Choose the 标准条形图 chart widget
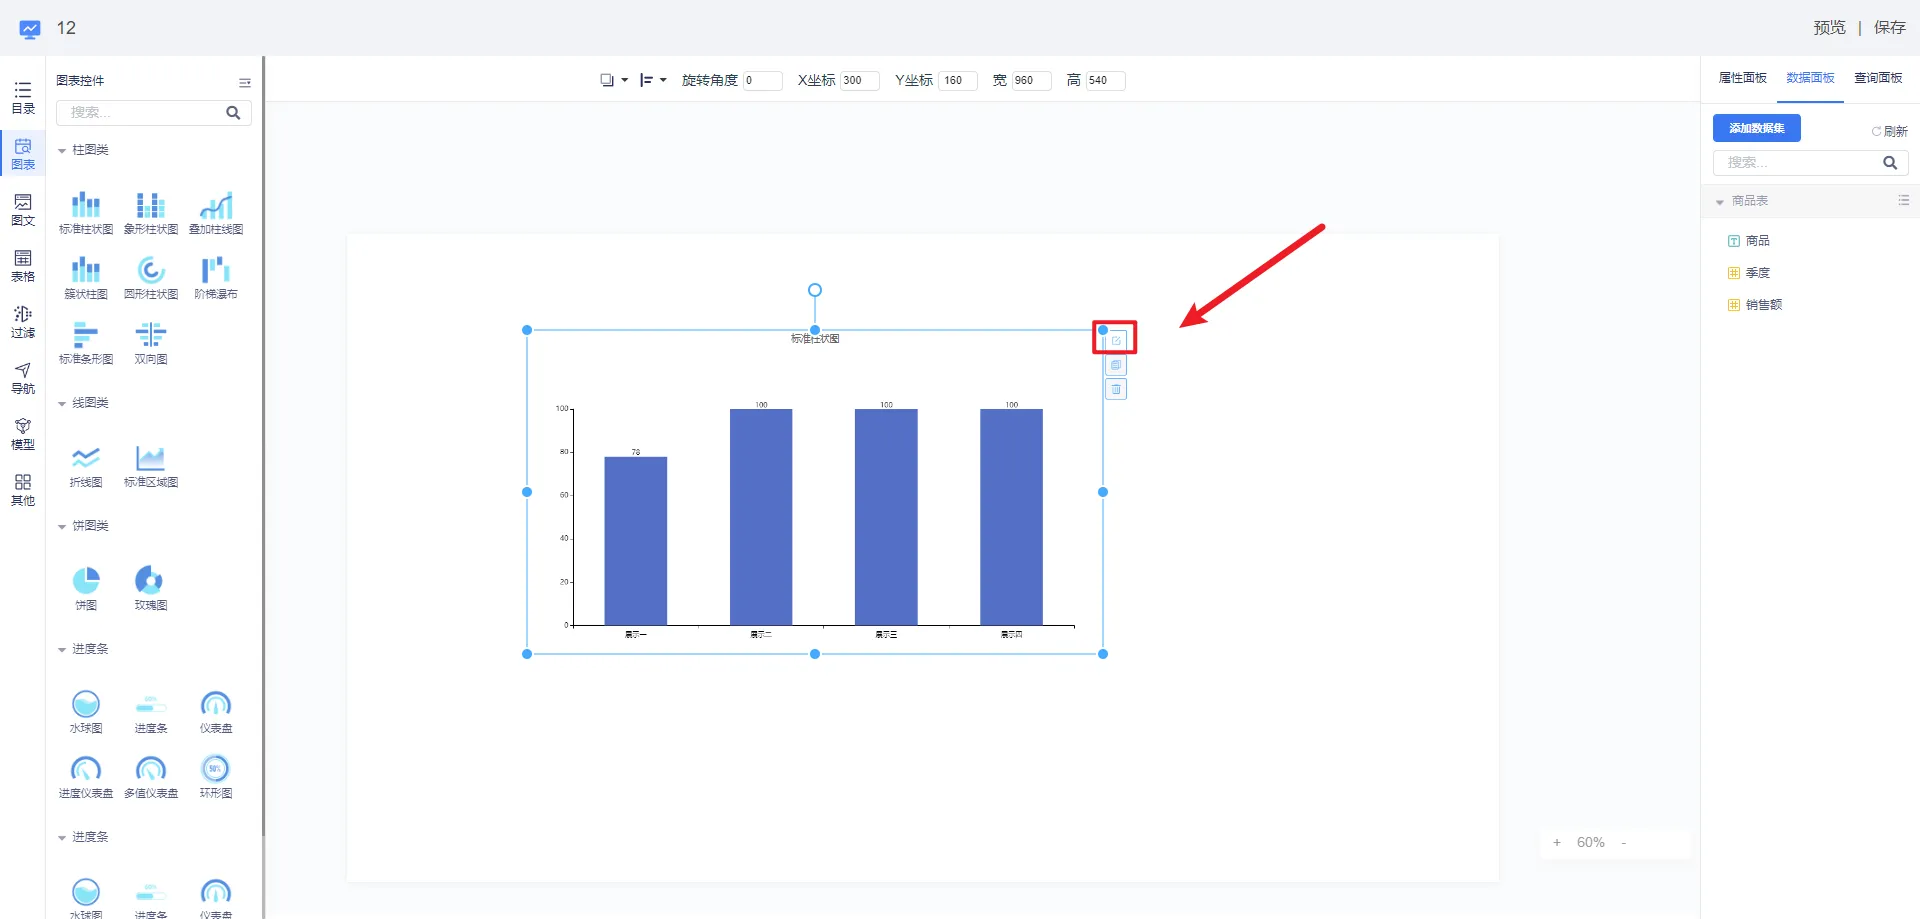The width and height of the screenshot is (1920, 919). pos(86,343)
